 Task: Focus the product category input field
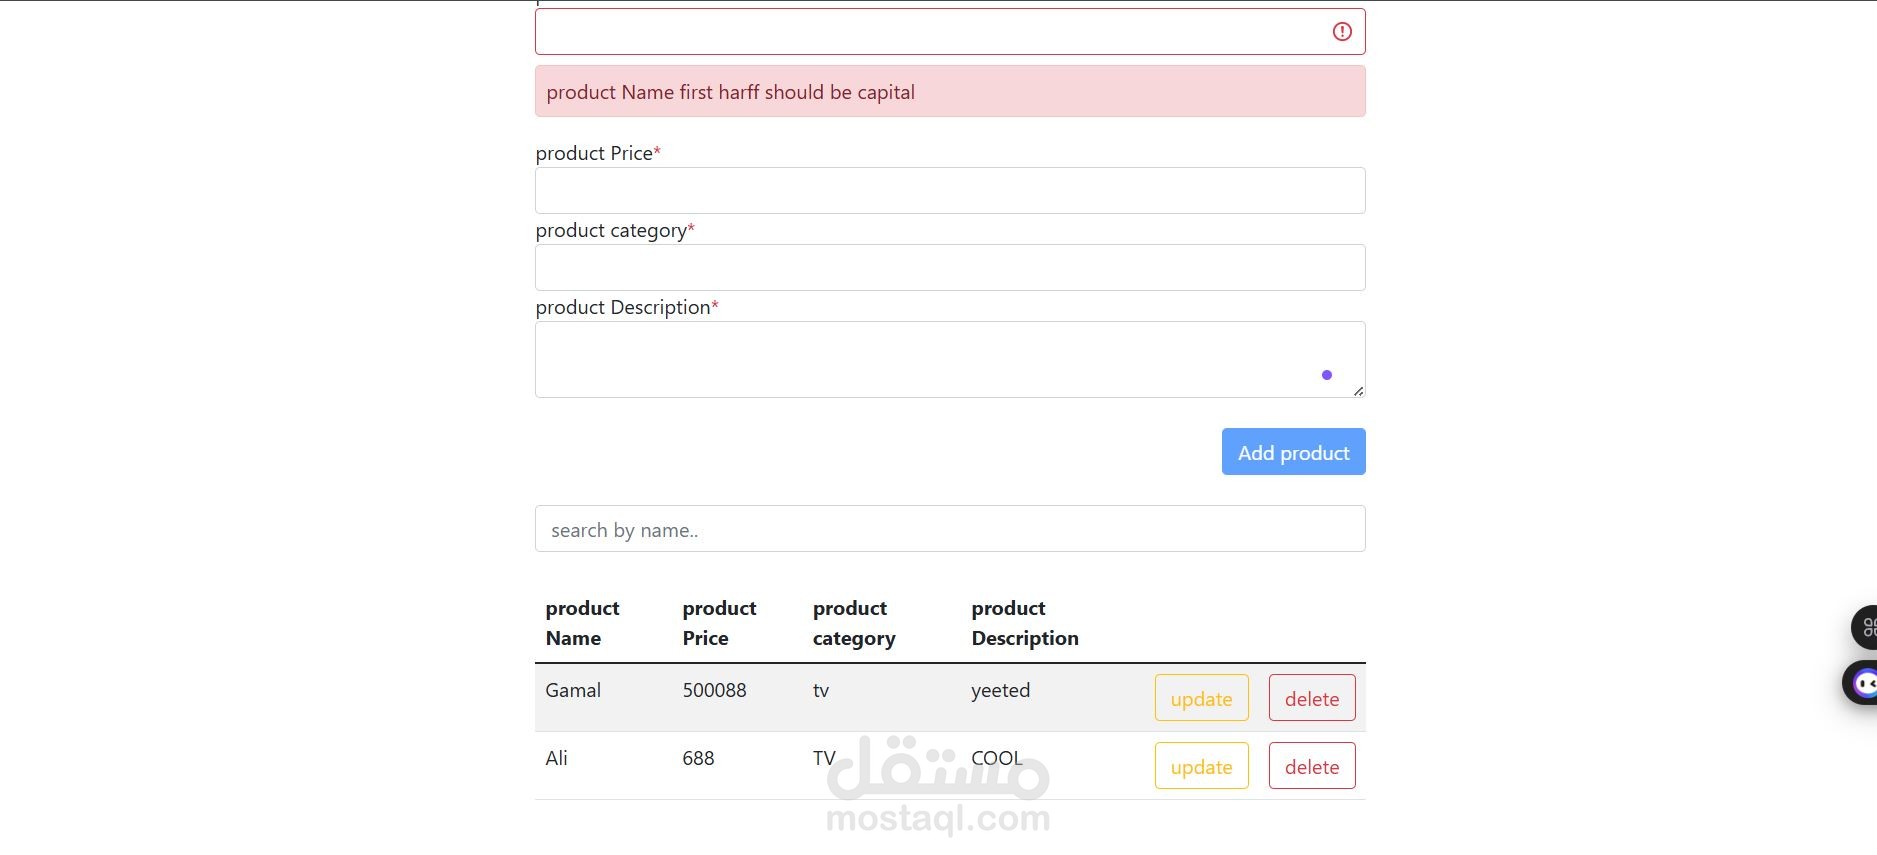[950, 267]
